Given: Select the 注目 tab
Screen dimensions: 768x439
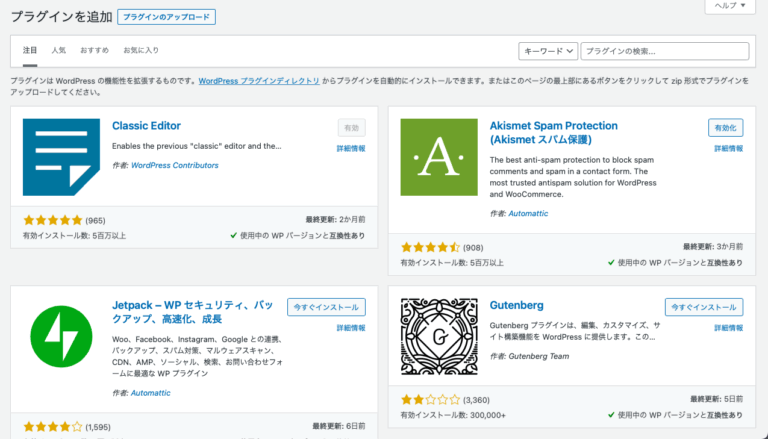Looking at the screenshot, I should click(30, 50).
